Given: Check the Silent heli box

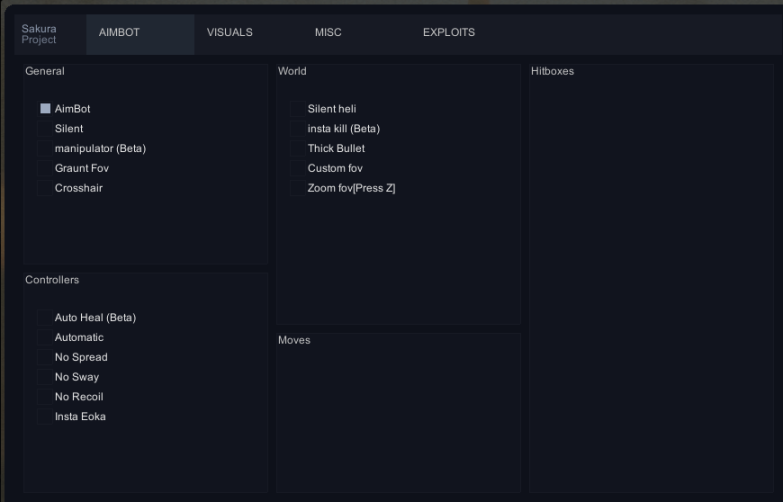Looking at the screenshot, I should pos(298,109).
